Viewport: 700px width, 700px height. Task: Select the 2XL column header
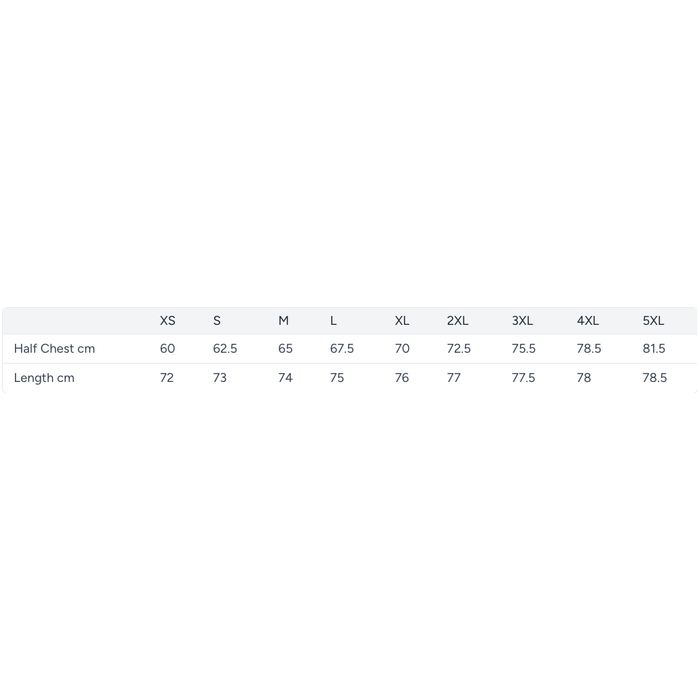click(457, 321)
